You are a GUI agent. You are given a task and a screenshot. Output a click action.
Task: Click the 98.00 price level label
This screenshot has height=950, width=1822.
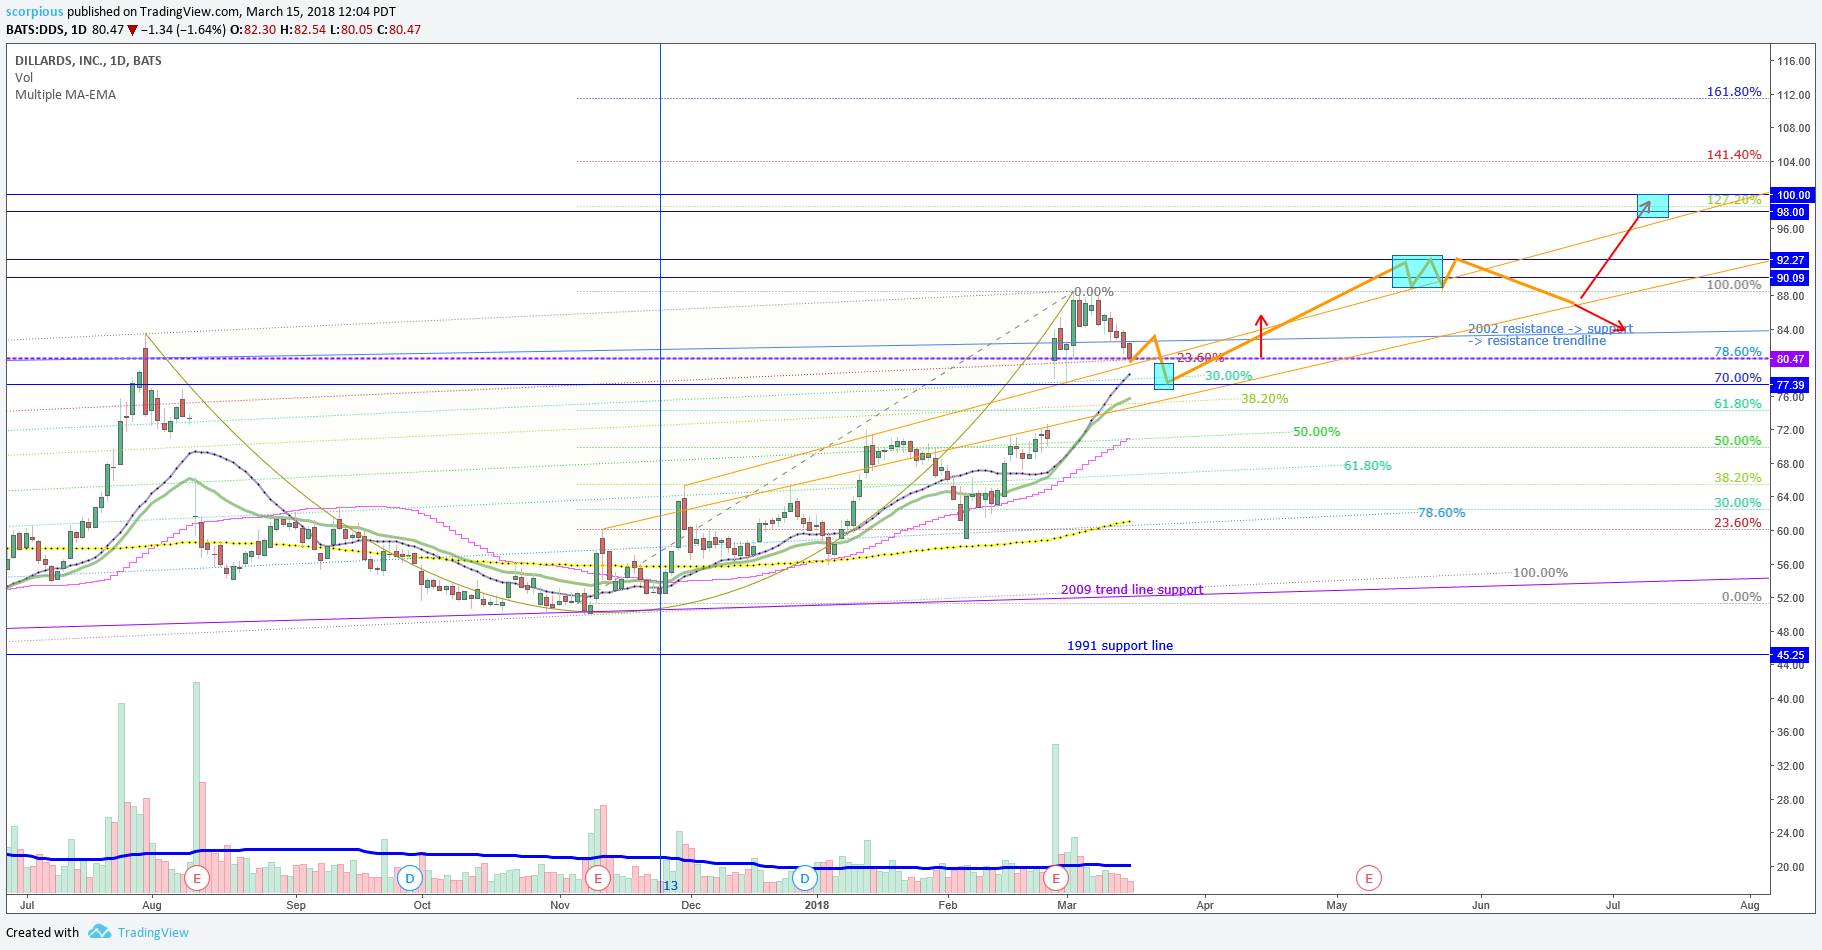(x=1790, y=212)
